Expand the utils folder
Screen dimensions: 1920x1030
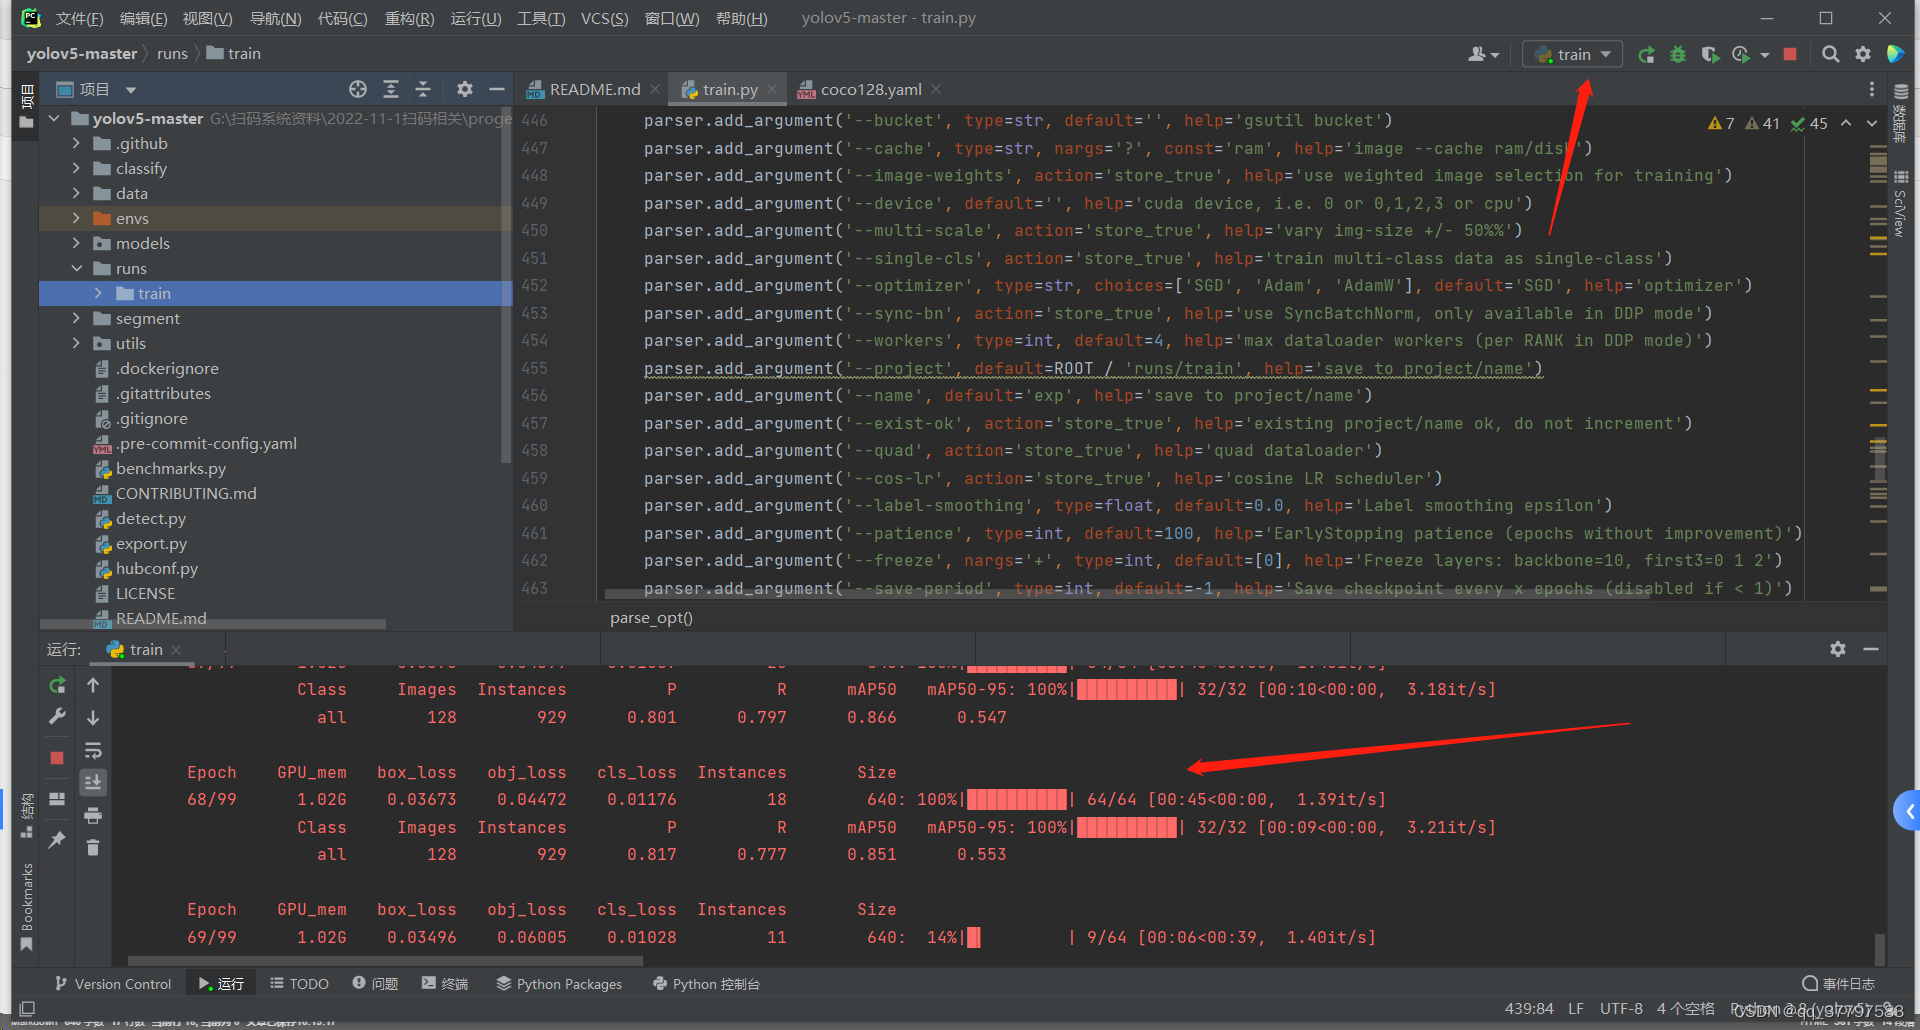tap(76, 343)
